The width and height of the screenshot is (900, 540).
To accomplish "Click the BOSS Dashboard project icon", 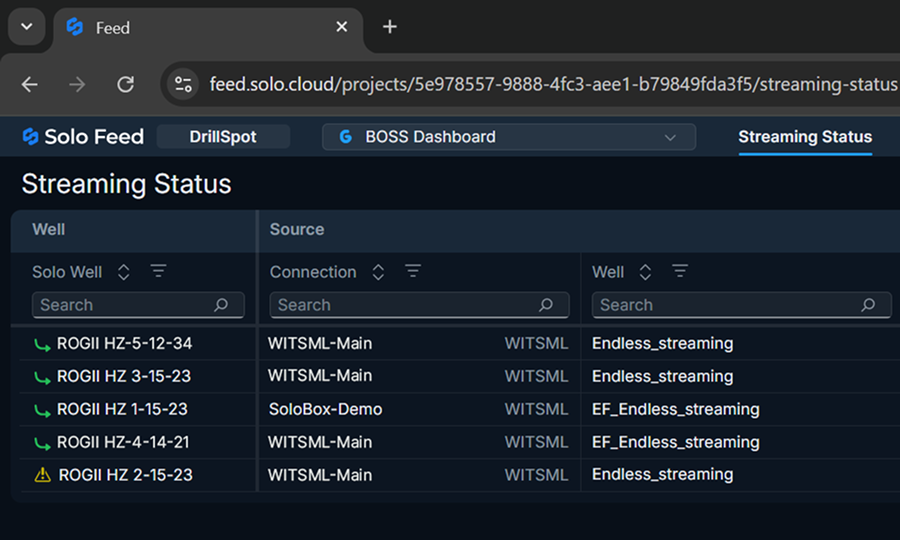I will tap(346, 137).
